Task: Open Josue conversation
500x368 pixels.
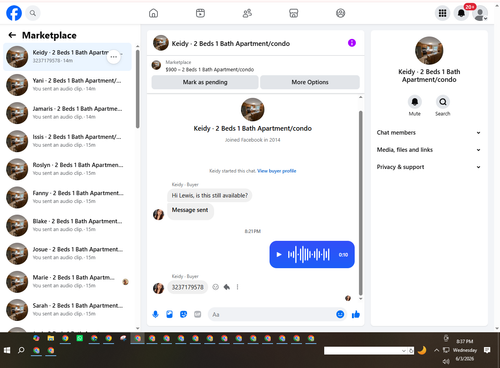Action: 68,253
